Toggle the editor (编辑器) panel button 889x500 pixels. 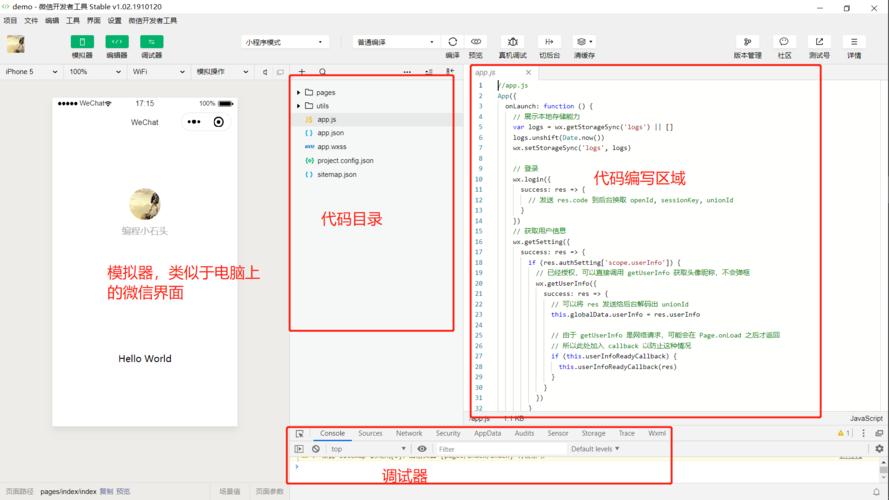[x=117, y=42]
